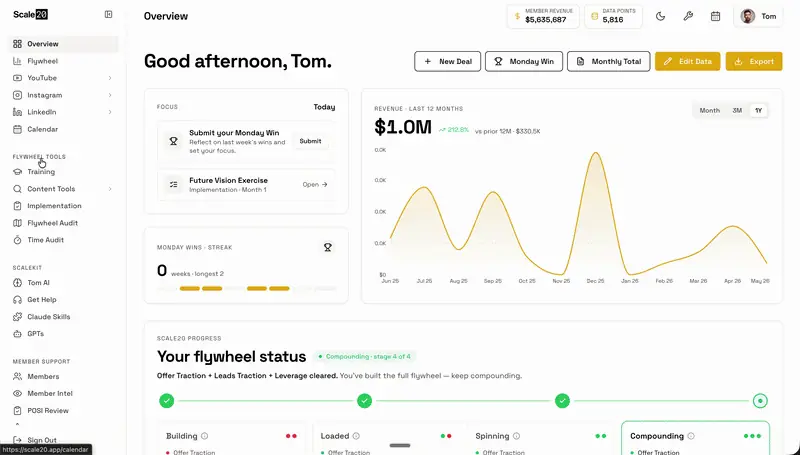
Task: Open Calendar in the sidebar
Action: coord(63,129)
